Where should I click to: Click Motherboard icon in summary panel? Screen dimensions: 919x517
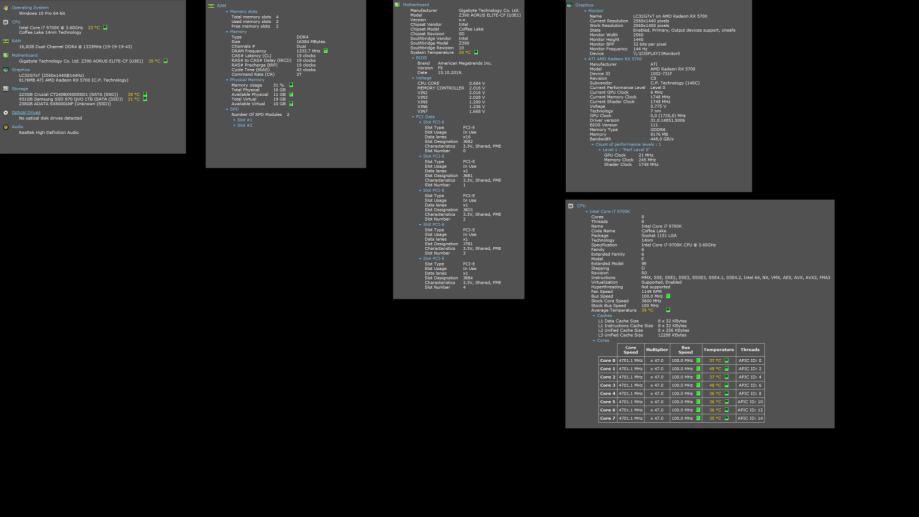pyautogui.click(x=6, y=56)
